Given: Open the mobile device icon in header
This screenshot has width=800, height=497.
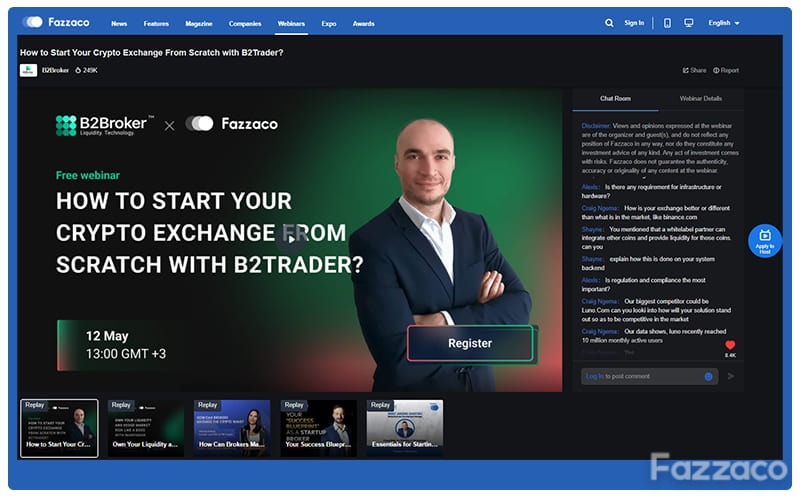Looking at the screenshot, I should pyautogui.click(x=667, y=23).
